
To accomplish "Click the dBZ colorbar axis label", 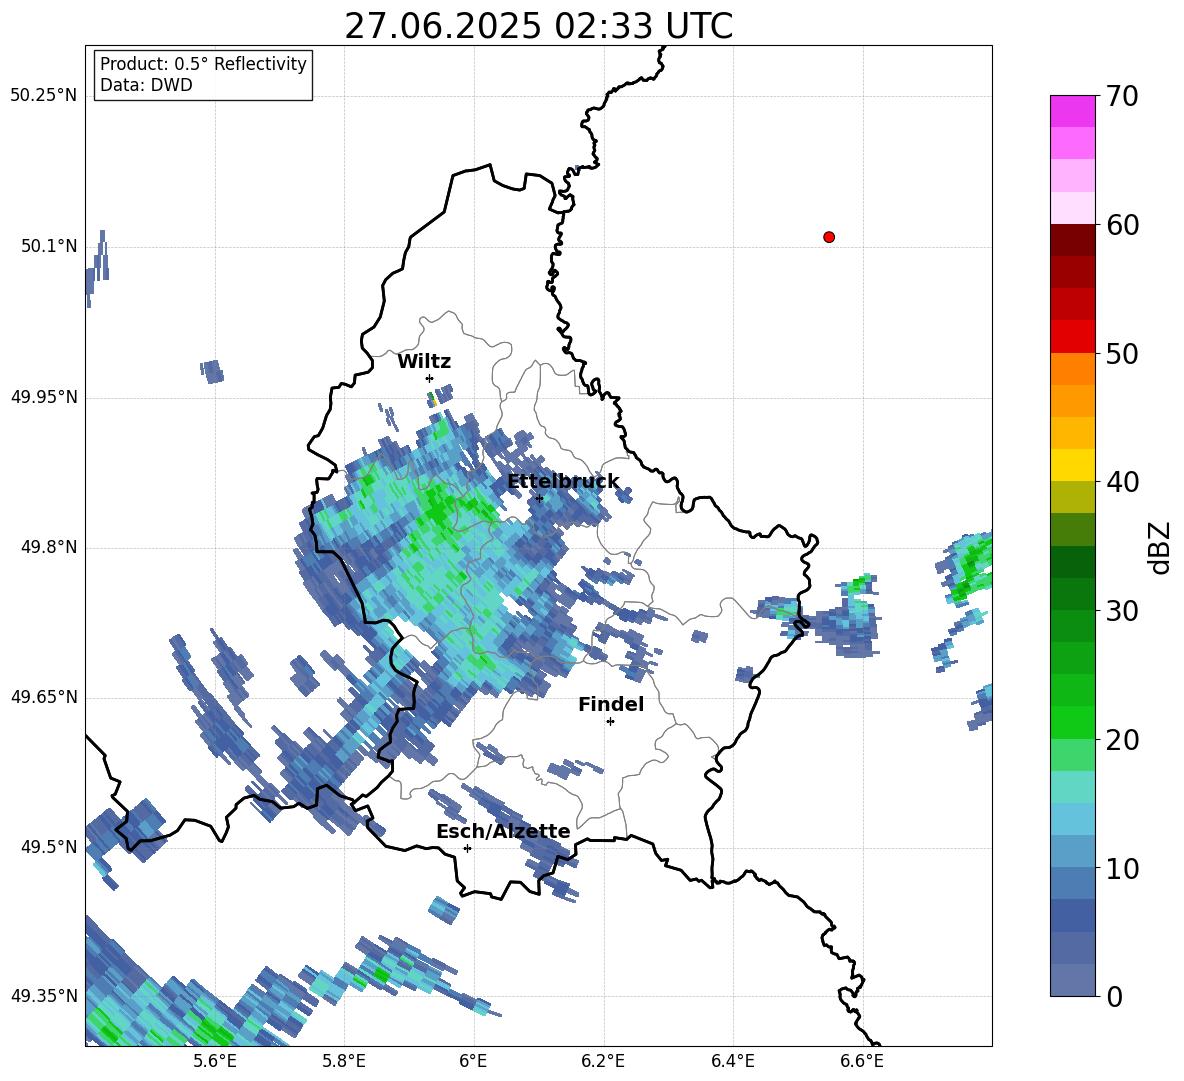I will [x=1161, y=547].
